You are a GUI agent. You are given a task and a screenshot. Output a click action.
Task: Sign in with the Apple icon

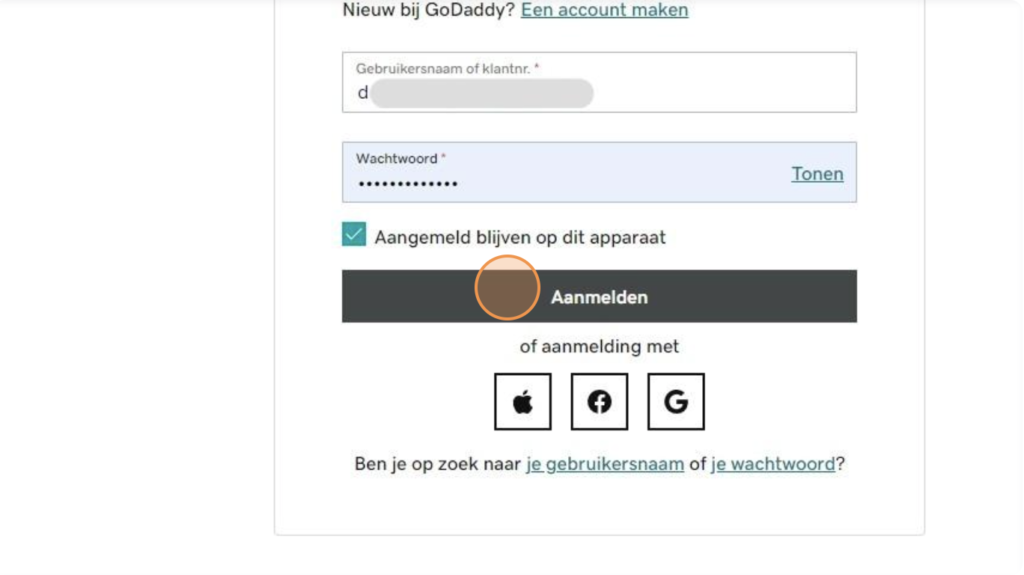522,401
